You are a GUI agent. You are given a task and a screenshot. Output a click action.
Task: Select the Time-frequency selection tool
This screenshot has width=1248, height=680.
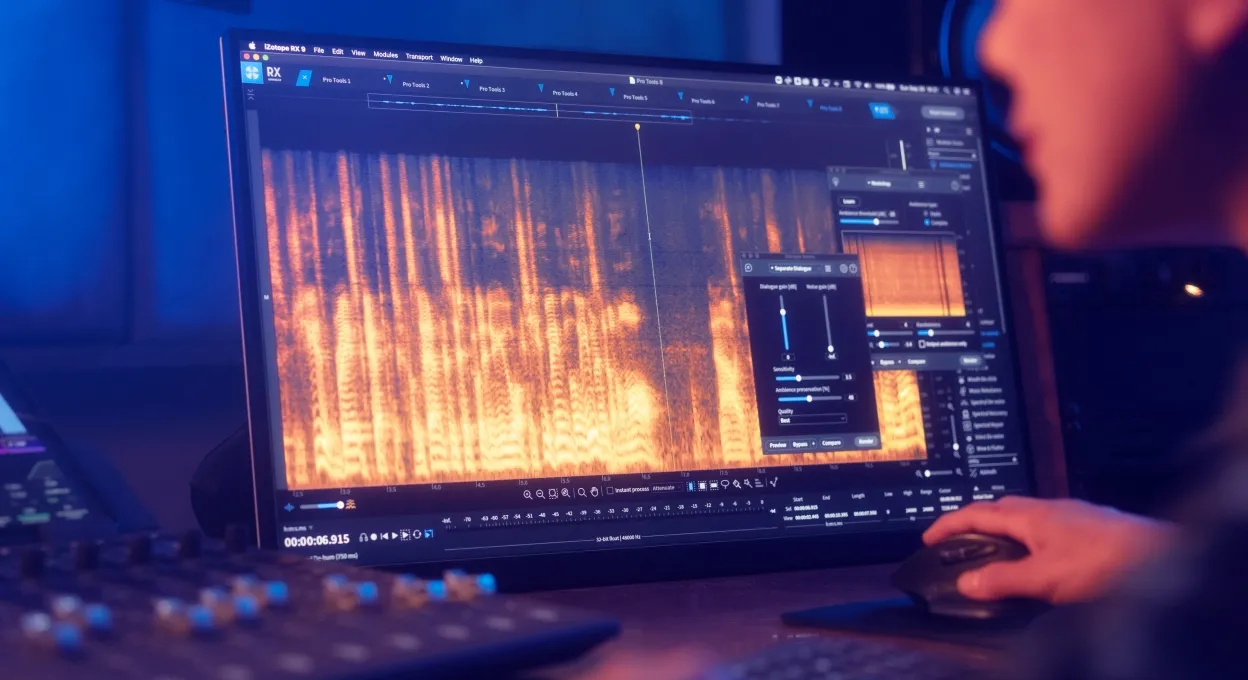tap(702, 486)
